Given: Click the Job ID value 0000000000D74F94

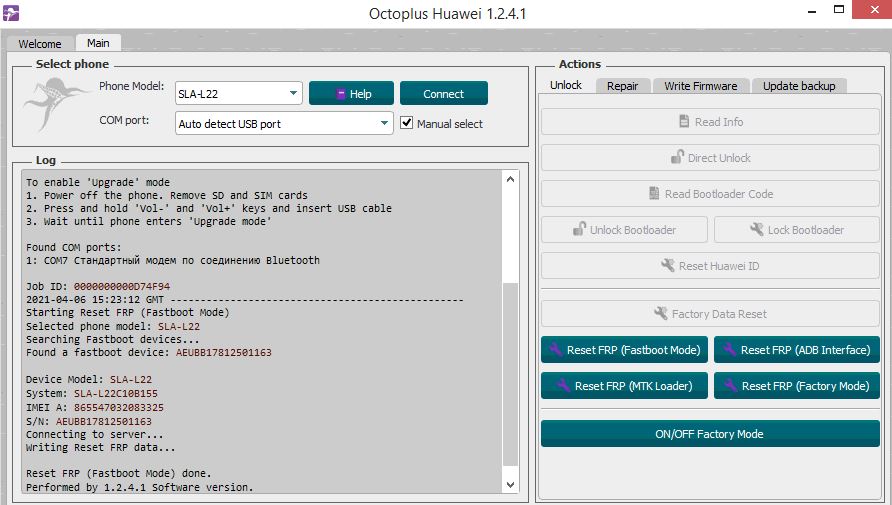Looking at the screenshot, I should tap(122, 286).
